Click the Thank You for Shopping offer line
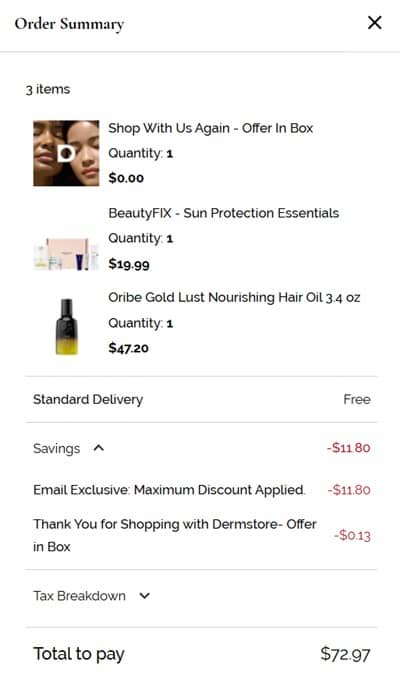The height and width of the screenshot is (683, 400). pyautogui.click(x=175, y=535)
